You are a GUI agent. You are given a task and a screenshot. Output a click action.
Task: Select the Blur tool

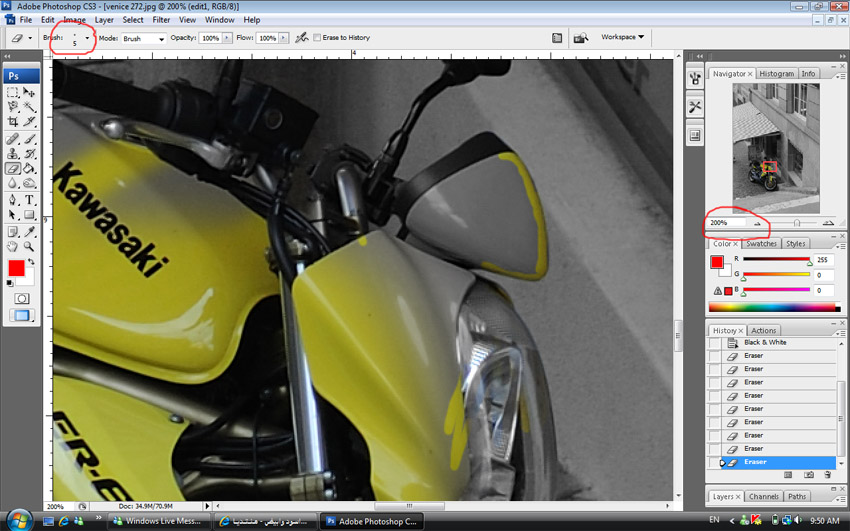(x=13, y=183)
